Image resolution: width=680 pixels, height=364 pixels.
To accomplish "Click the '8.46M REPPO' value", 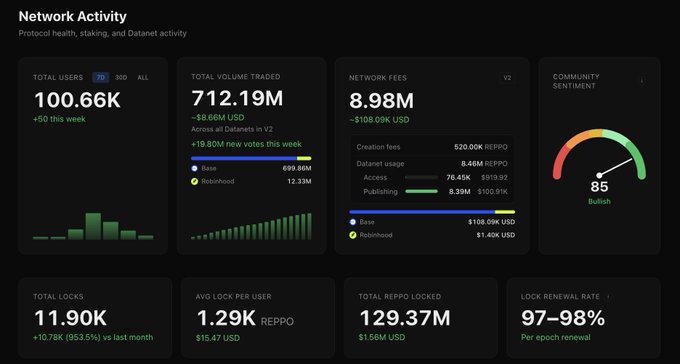I will point(484,164).
